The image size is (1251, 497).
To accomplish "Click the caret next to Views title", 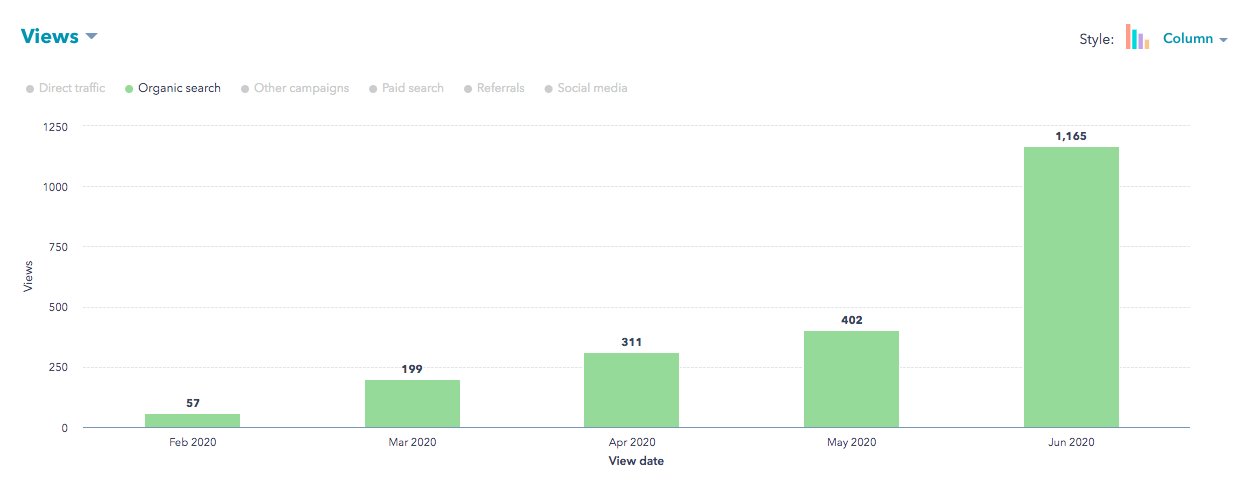I will coord(91,37).
